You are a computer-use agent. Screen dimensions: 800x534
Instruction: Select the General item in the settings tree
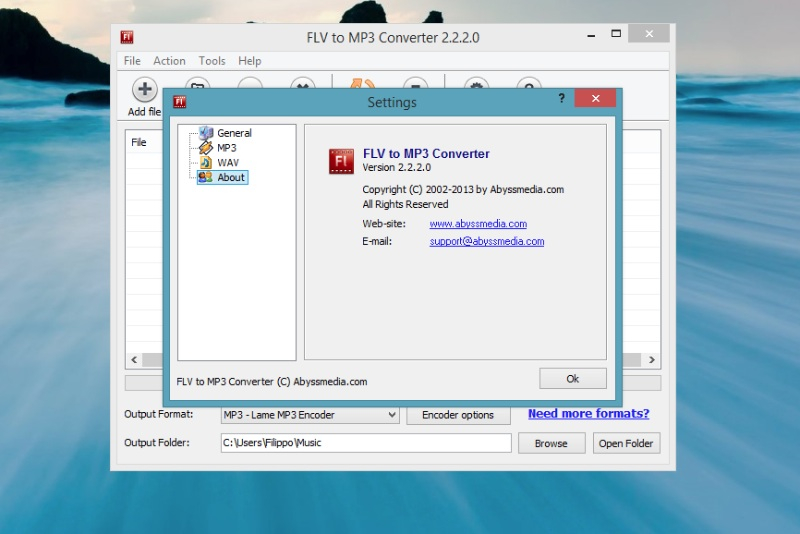coord(234,133)
